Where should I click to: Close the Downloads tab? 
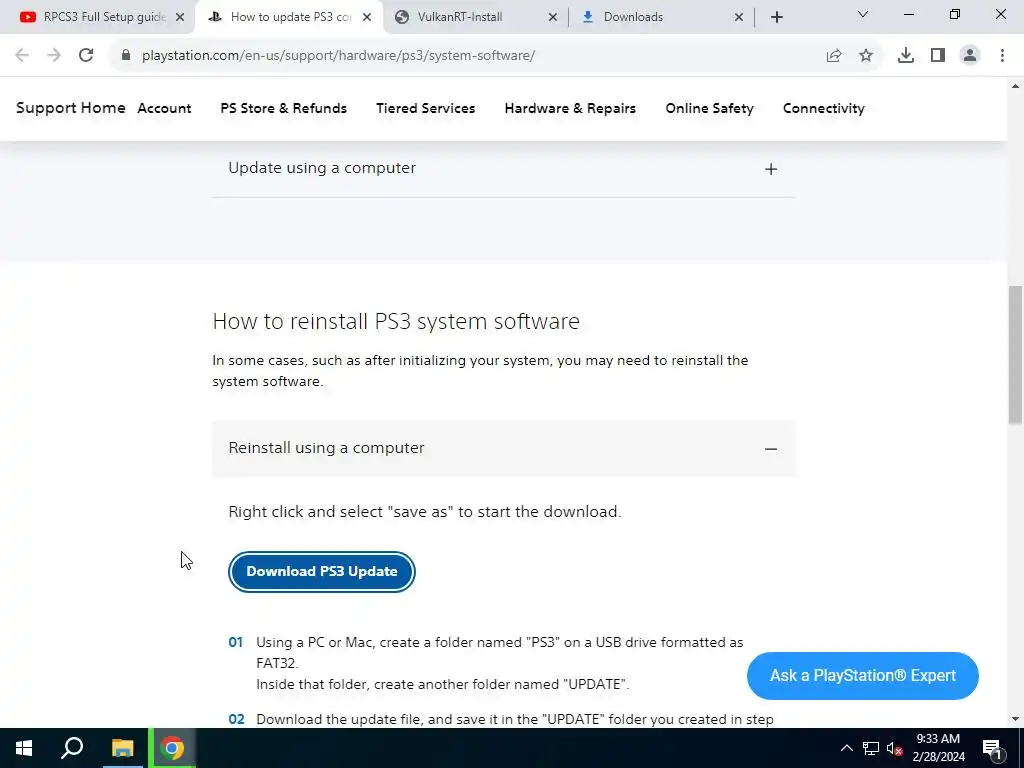[x=739, y=17]
